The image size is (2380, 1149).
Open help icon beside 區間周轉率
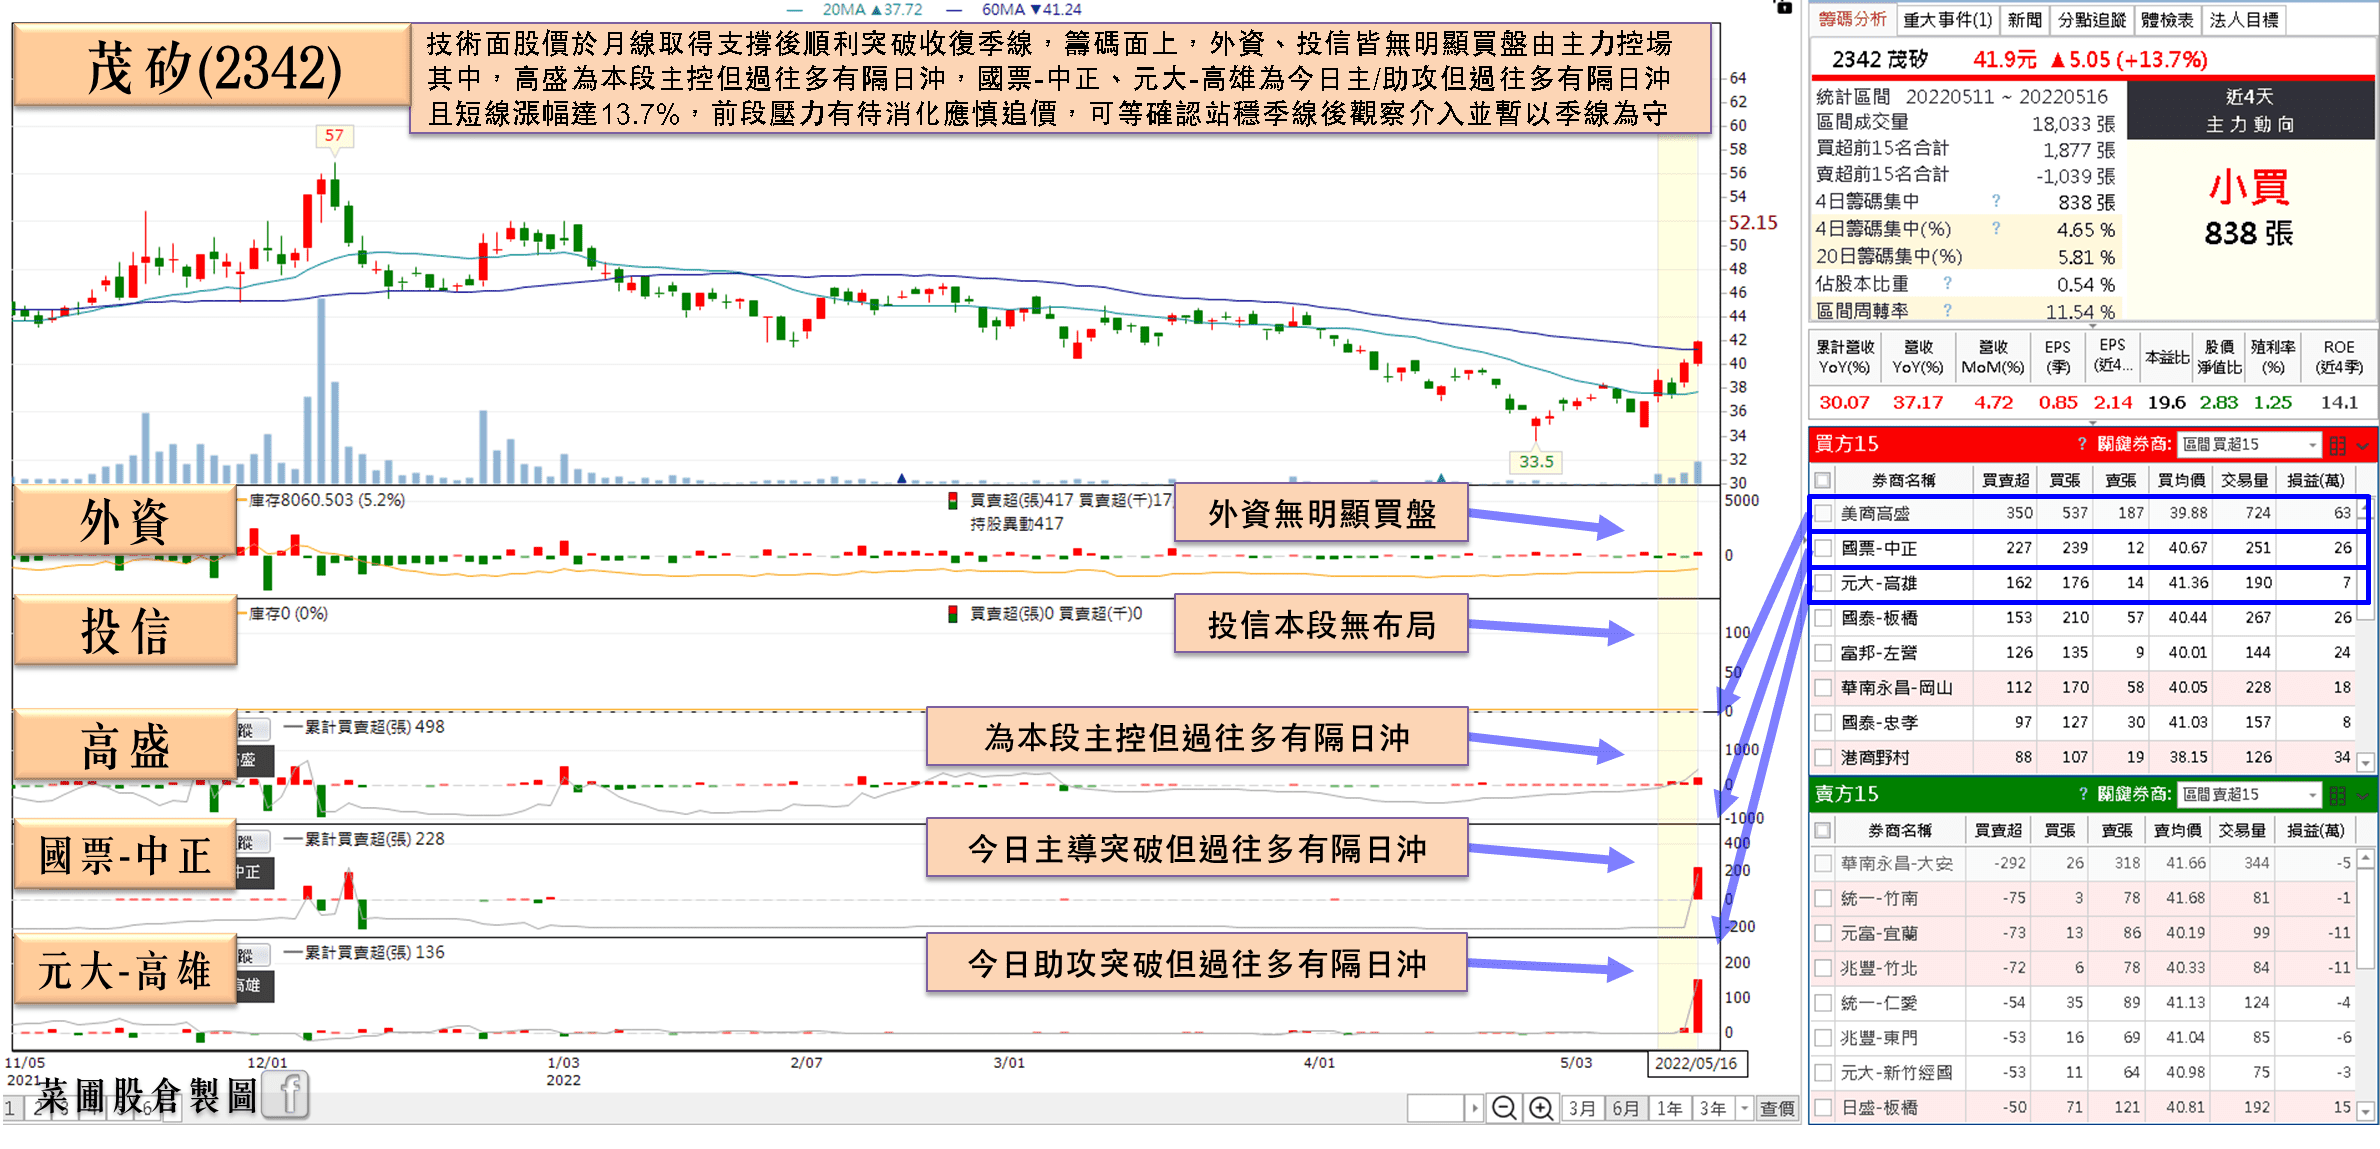tap(1947, 310)
